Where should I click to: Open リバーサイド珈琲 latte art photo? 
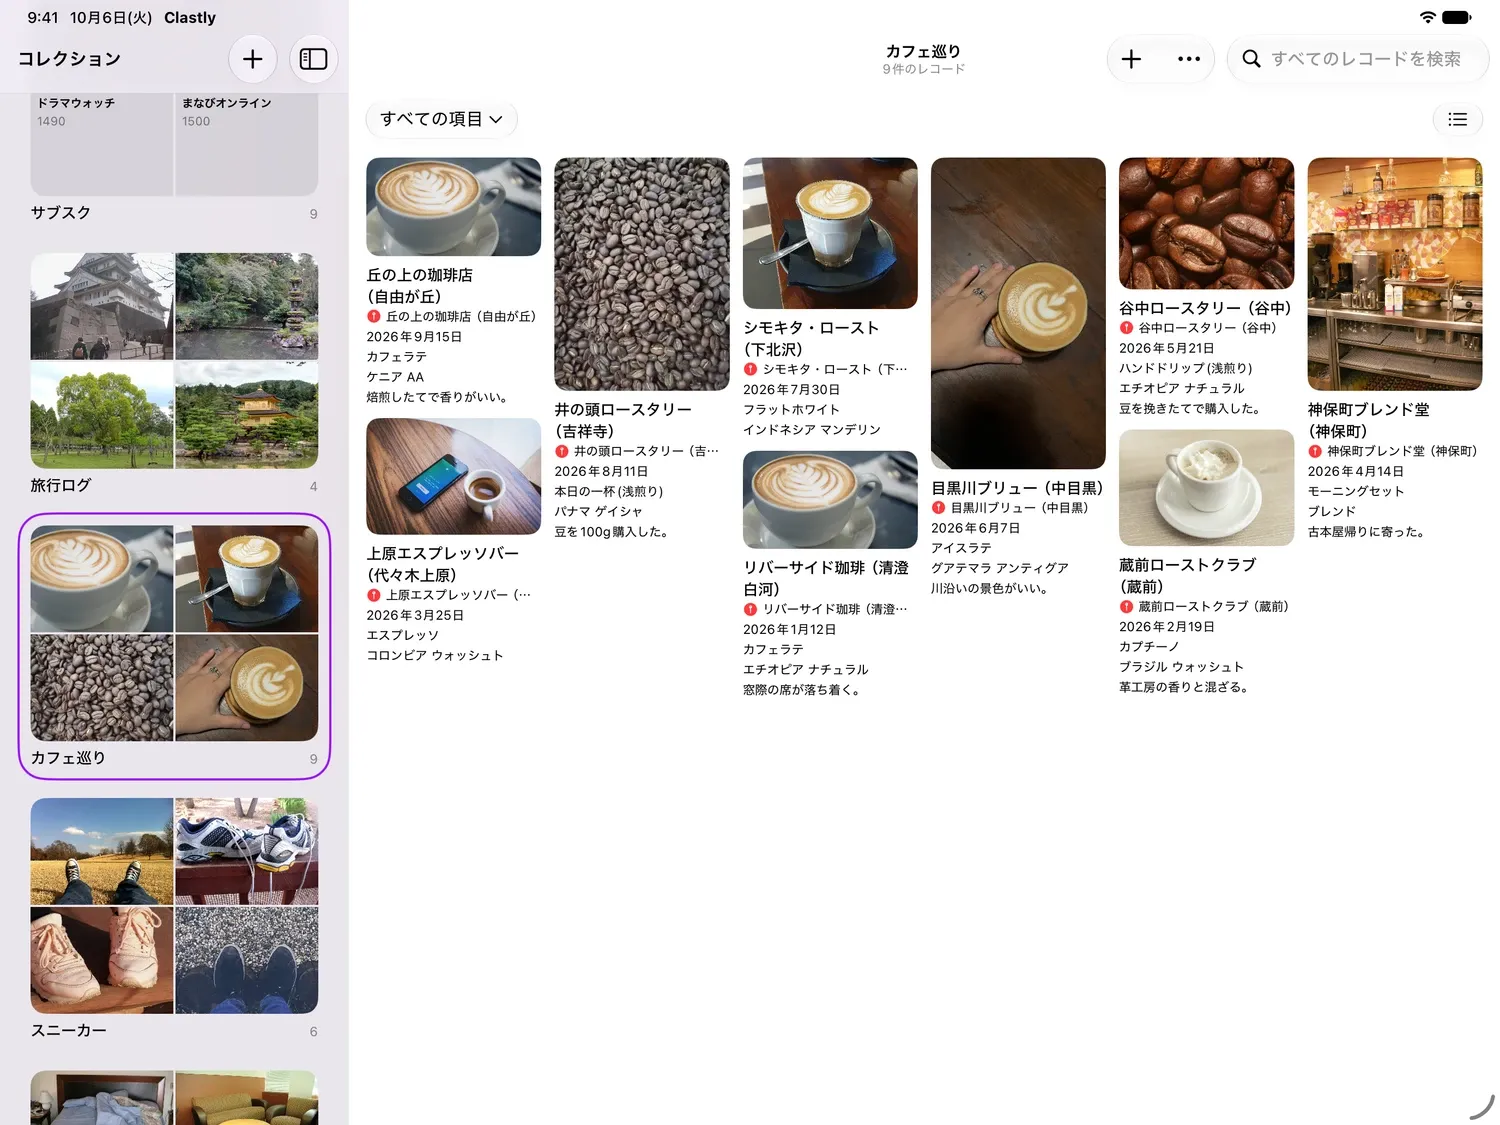[830, 499]
